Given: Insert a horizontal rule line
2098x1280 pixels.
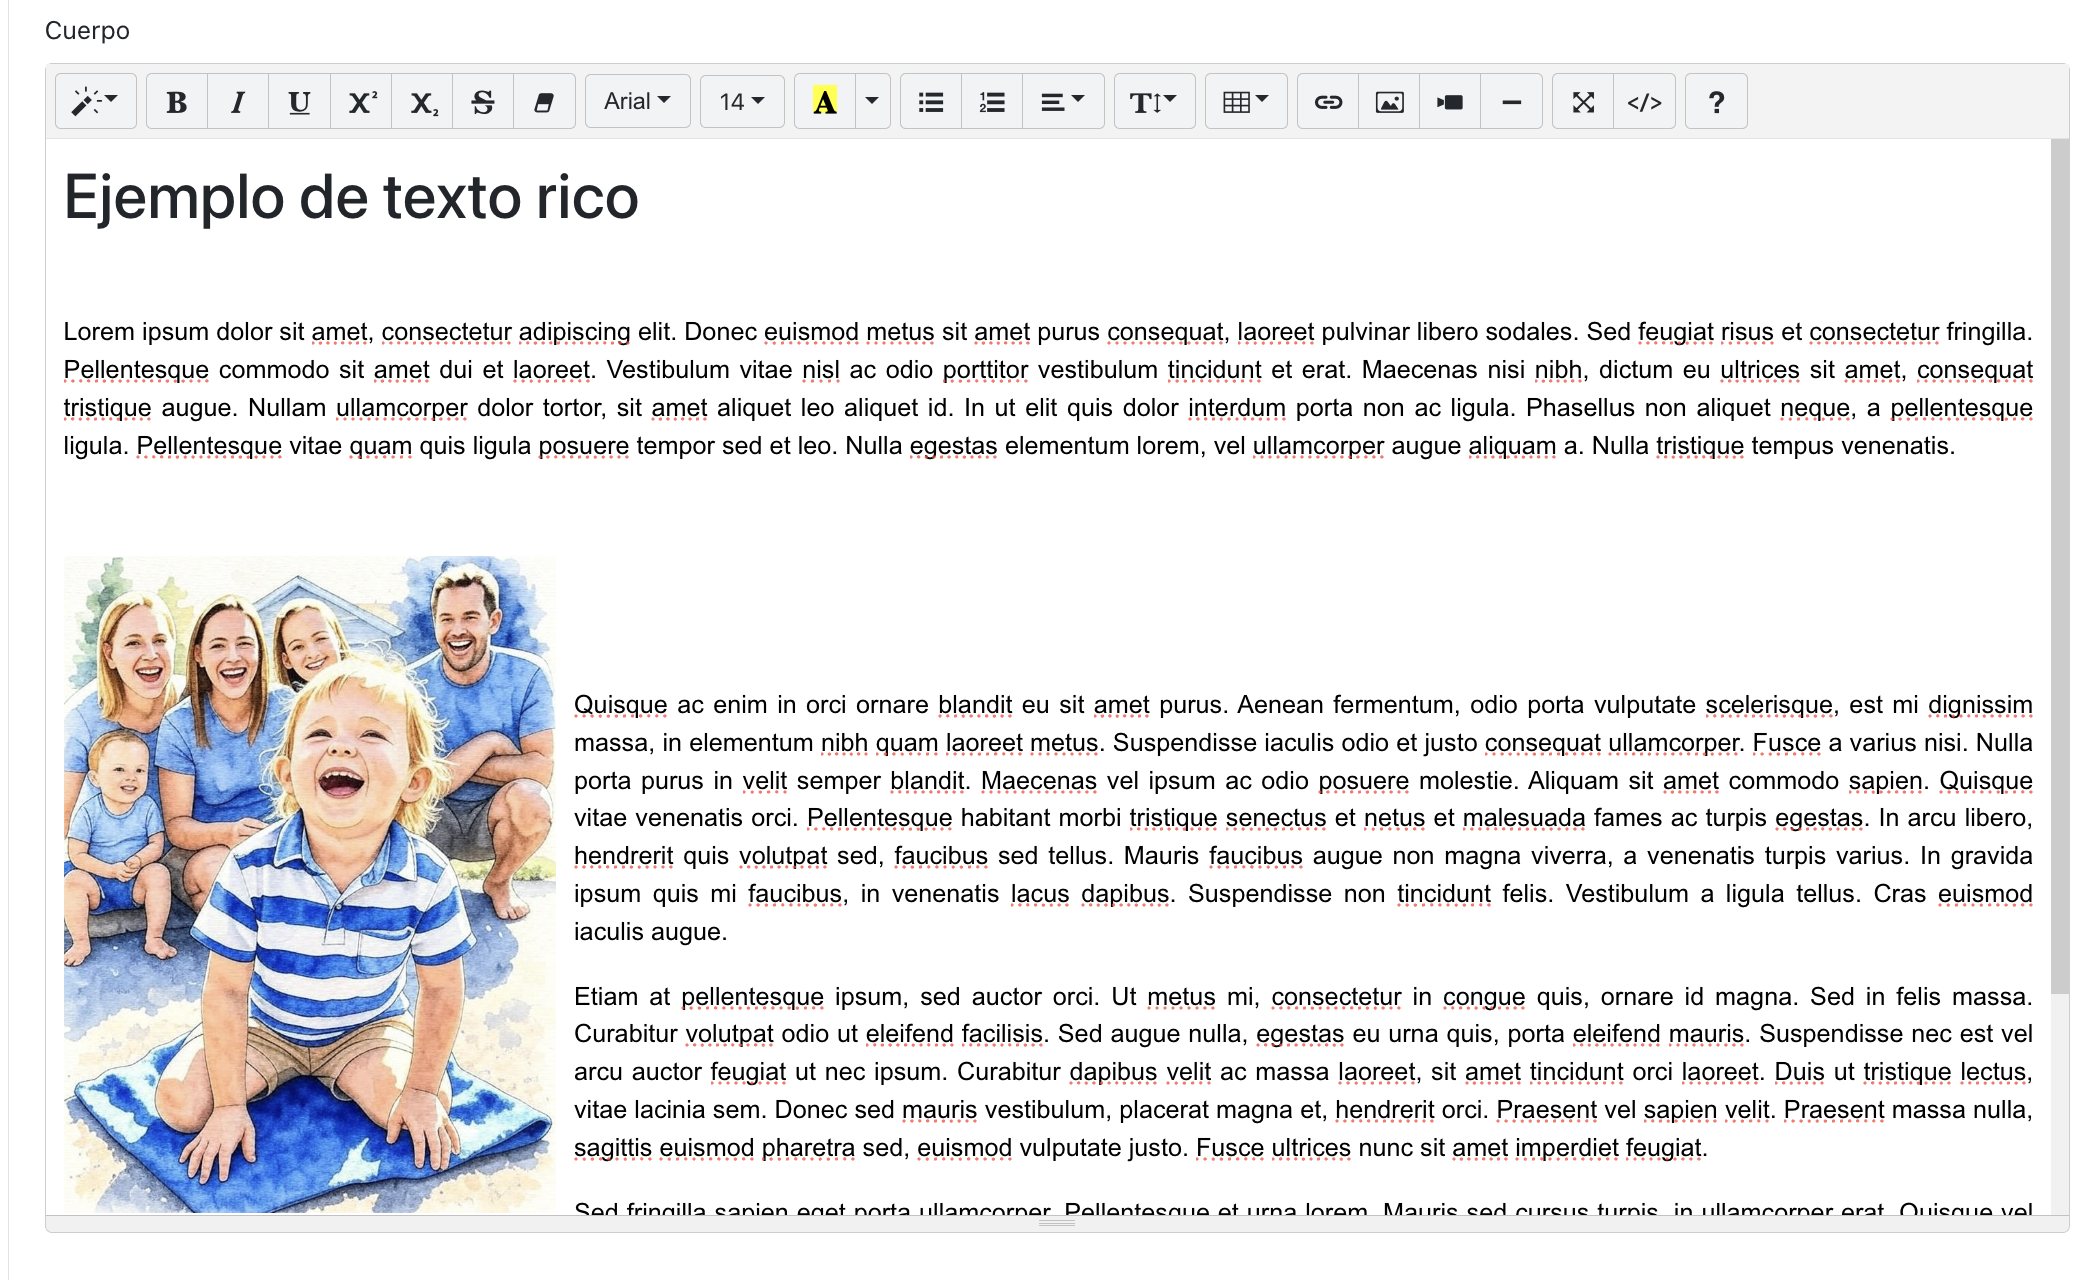Looking at the screenshot, I should [x=1511, y=102].
